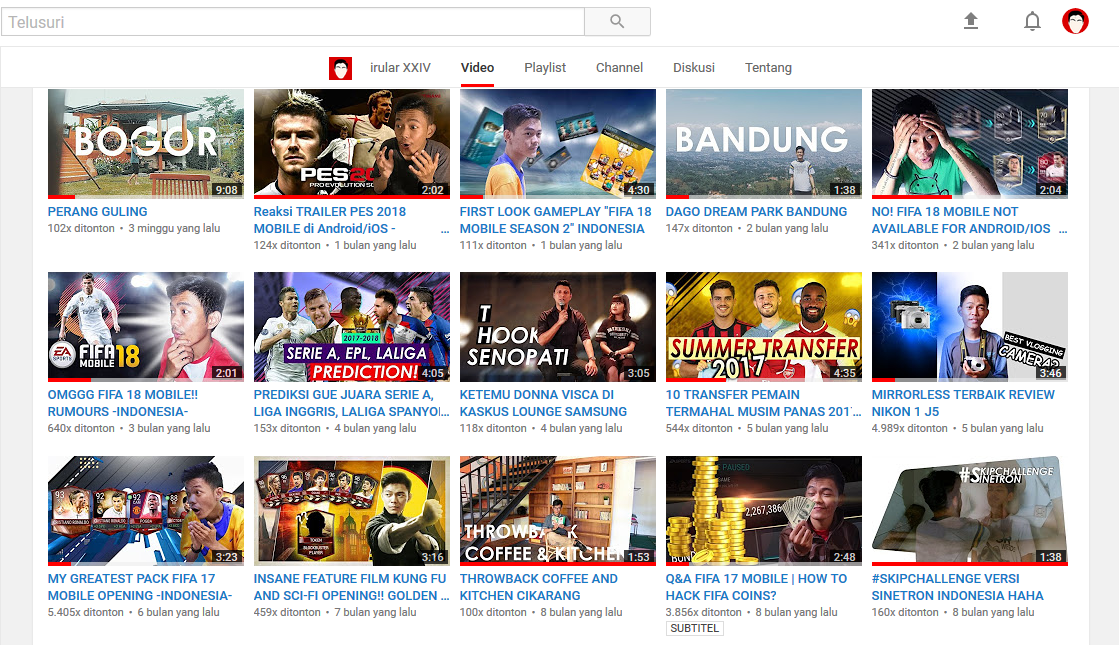Open the Diskusi tab
This screenshot has width=1119, height=645.
[x=694, y=68]
